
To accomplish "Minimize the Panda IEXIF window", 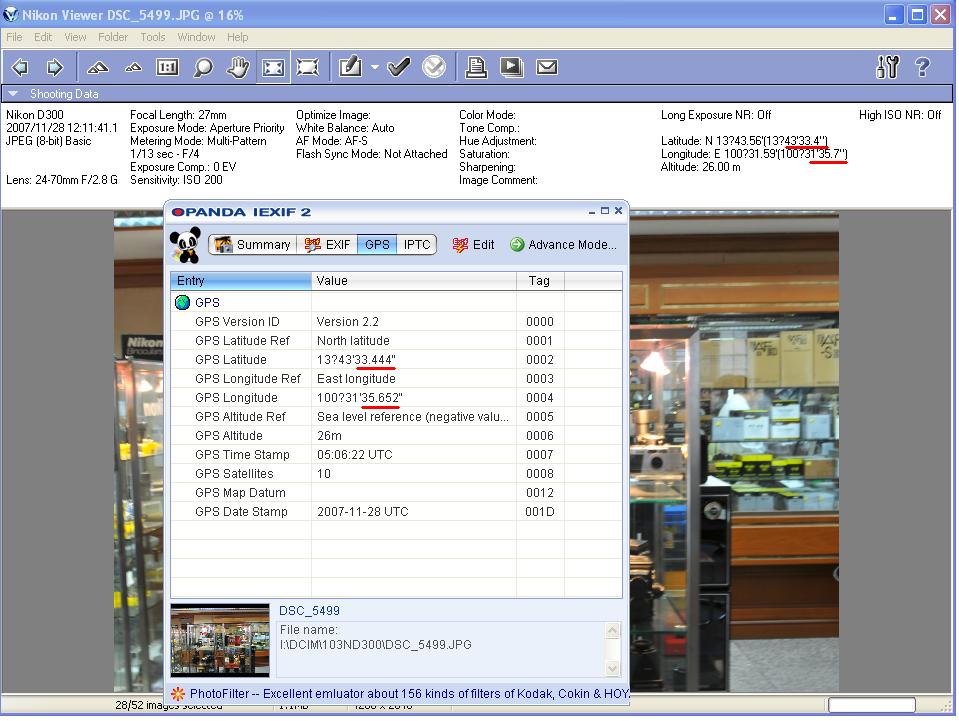I will 591,212.
